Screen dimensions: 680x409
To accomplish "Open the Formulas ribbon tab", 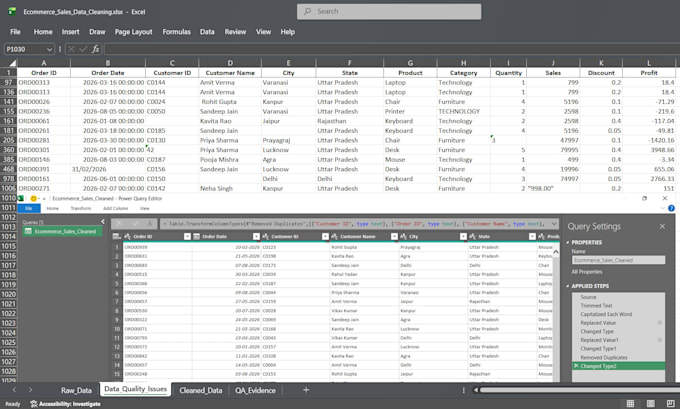I will click(177, 32).
